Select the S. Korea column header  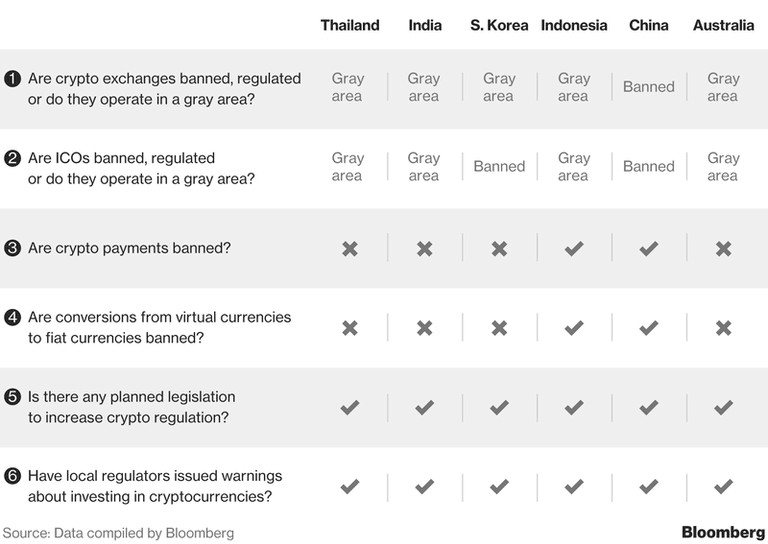click(x=499, y=25)
